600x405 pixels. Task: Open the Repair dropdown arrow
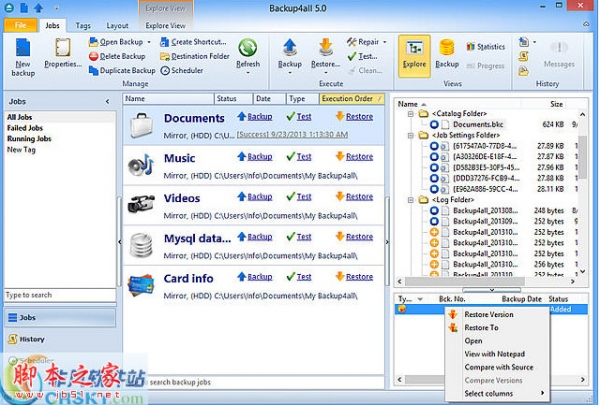pos(385,42)
